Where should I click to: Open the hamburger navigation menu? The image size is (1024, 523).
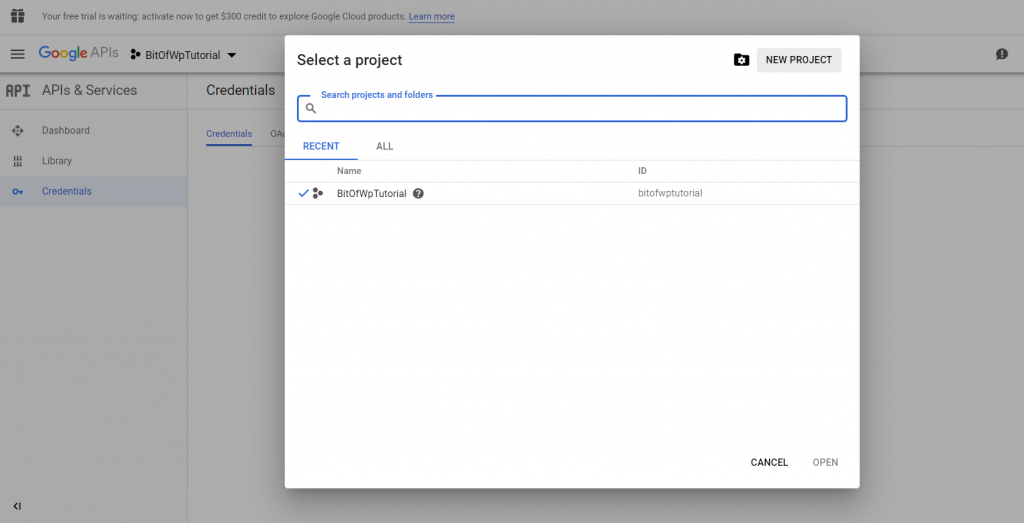[x=18, y=54]
